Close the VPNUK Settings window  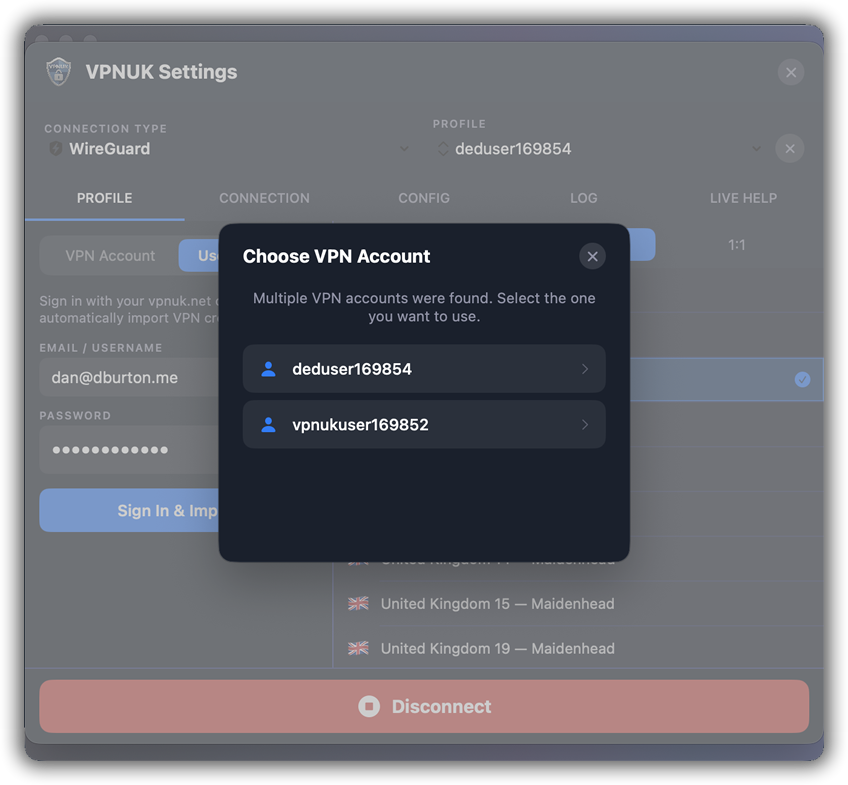(791, 72)
